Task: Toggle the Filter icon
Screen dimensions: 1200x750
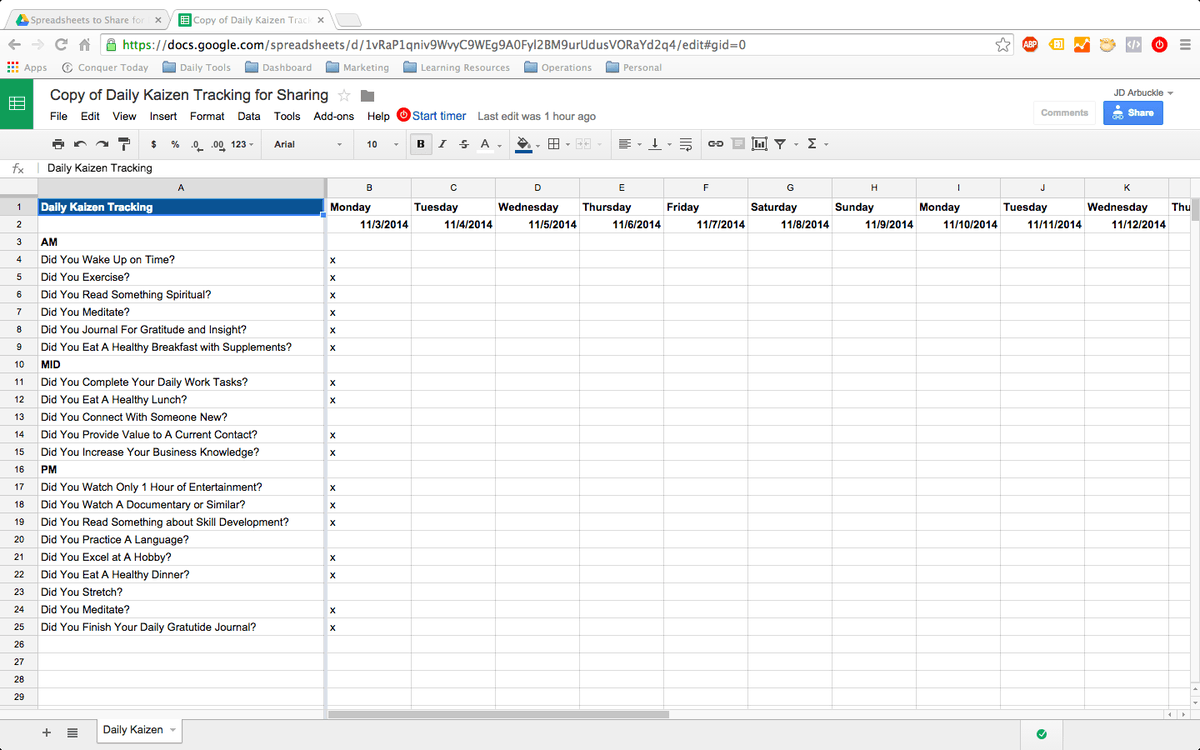Action: click(780, 144)
